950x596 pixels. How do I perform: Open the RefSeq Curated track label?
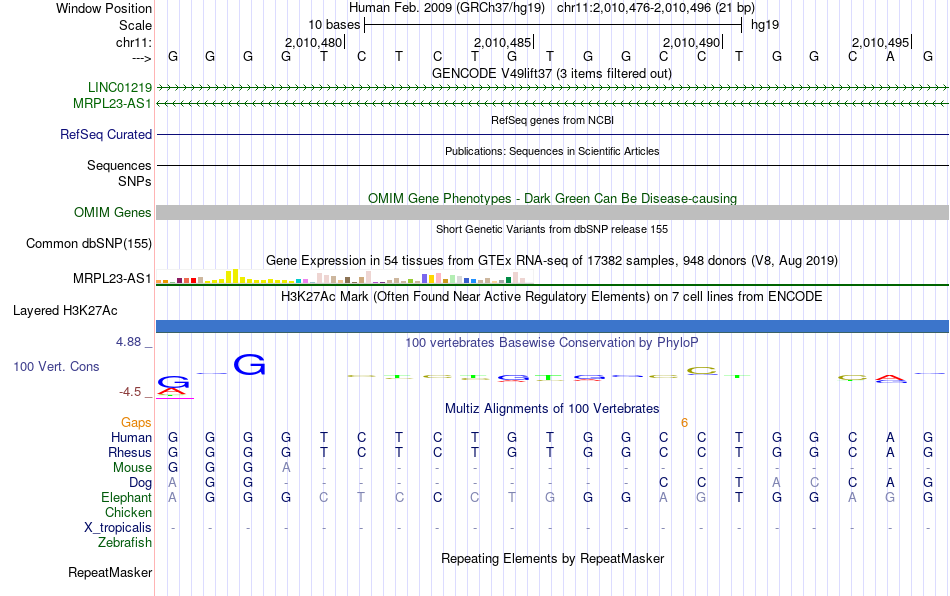click(x=106, y=134)
